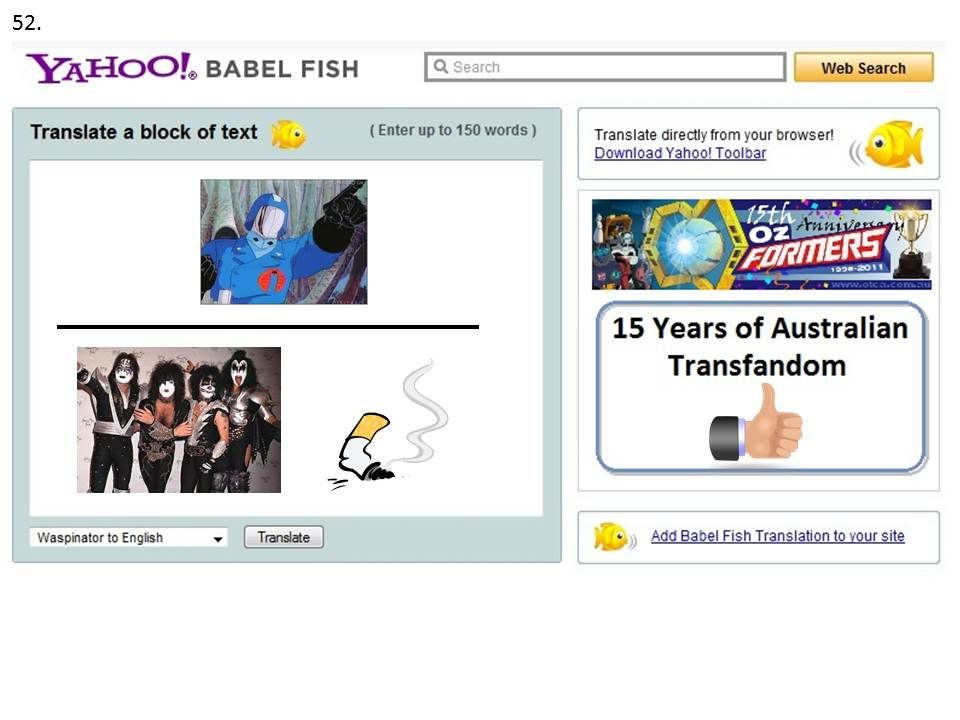This screenshot has height=720, width=960.
Task: Click the smoking cigarette butt image
Action: 389,425
